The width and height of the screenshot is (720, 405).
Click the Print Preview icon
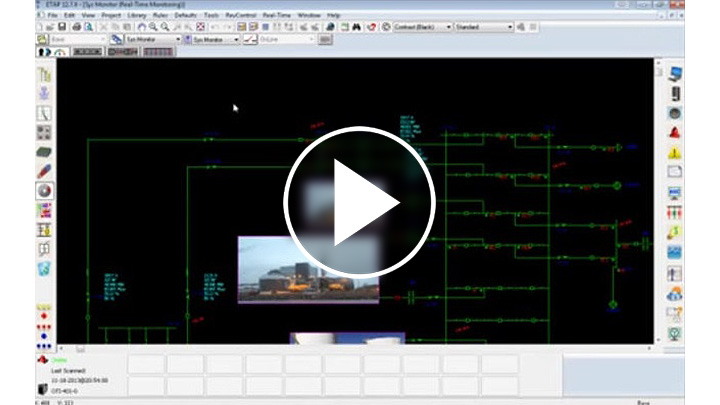click(88, 27)
